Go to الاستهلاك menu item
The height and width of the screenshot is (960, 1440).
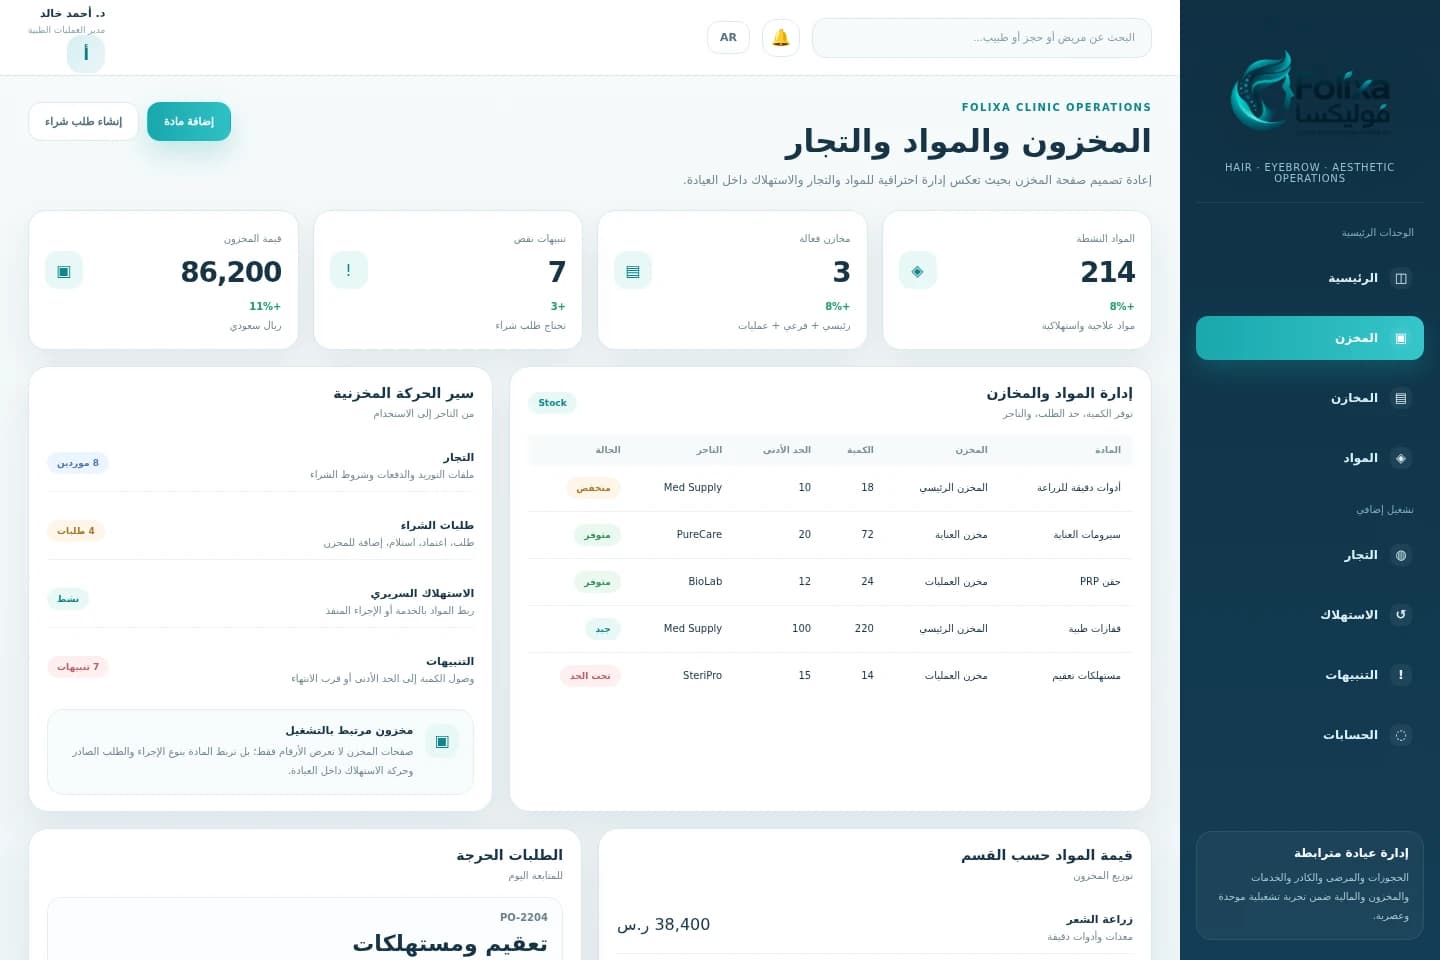click(1310, 615)
